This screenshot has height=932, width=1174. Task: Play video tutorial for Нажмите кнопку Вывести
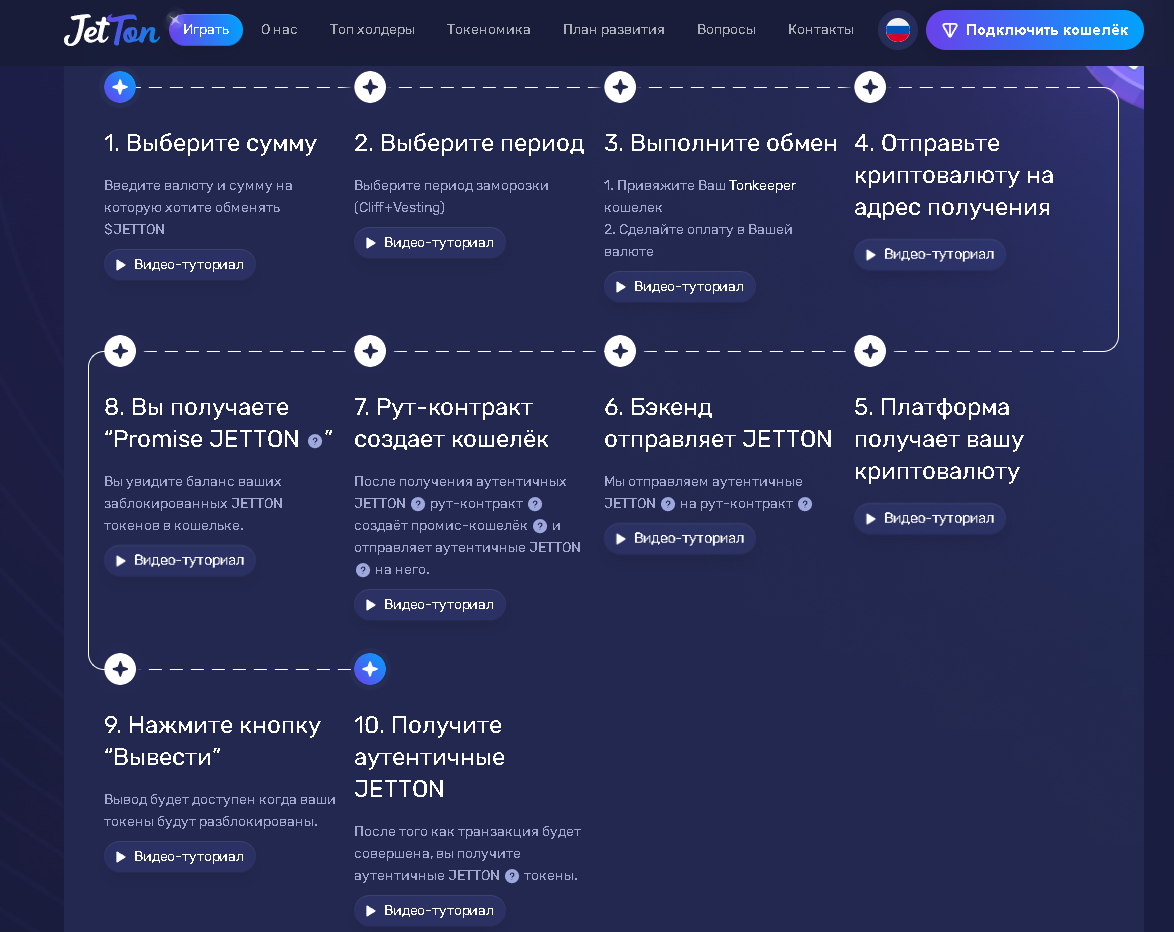pos(180,856)
